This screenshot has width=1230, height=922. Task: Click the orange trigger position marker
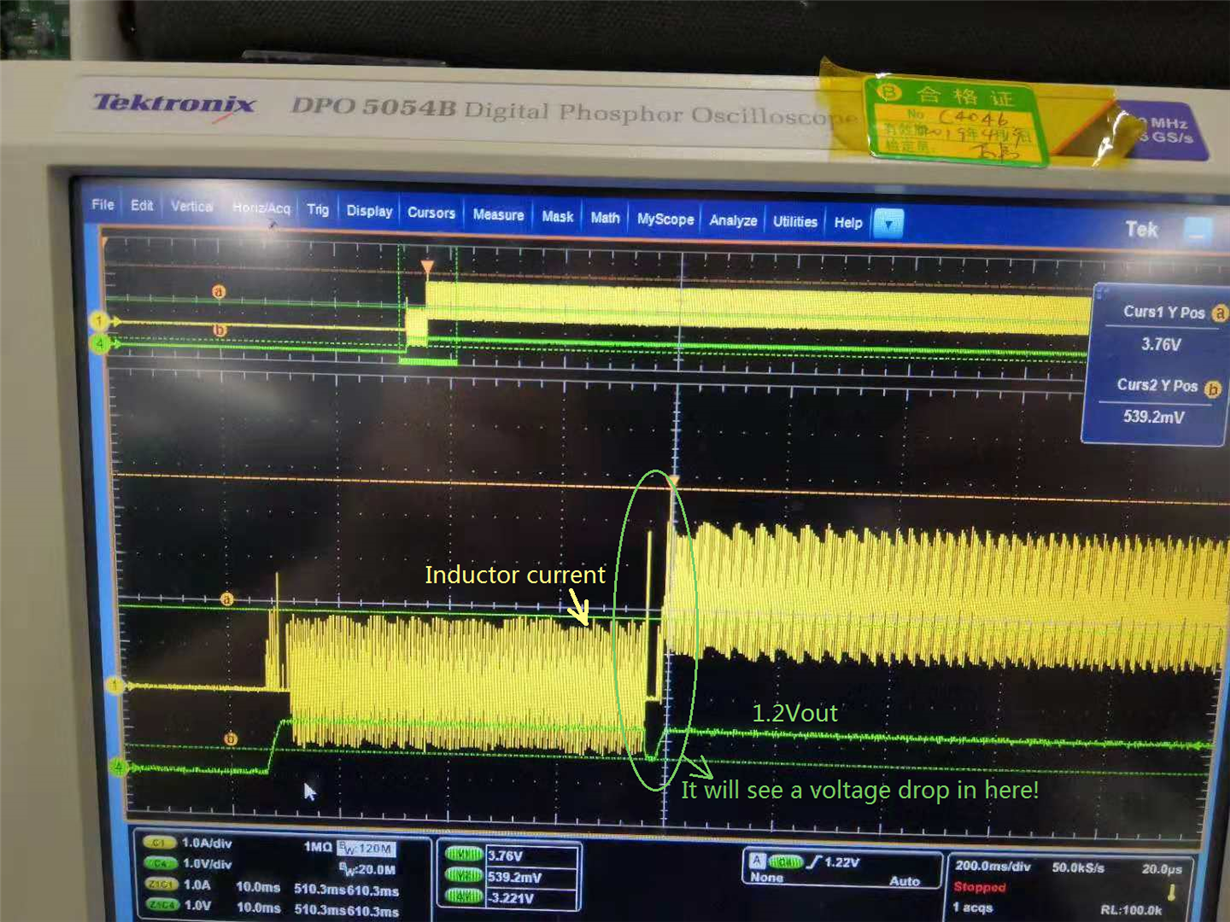427,267
